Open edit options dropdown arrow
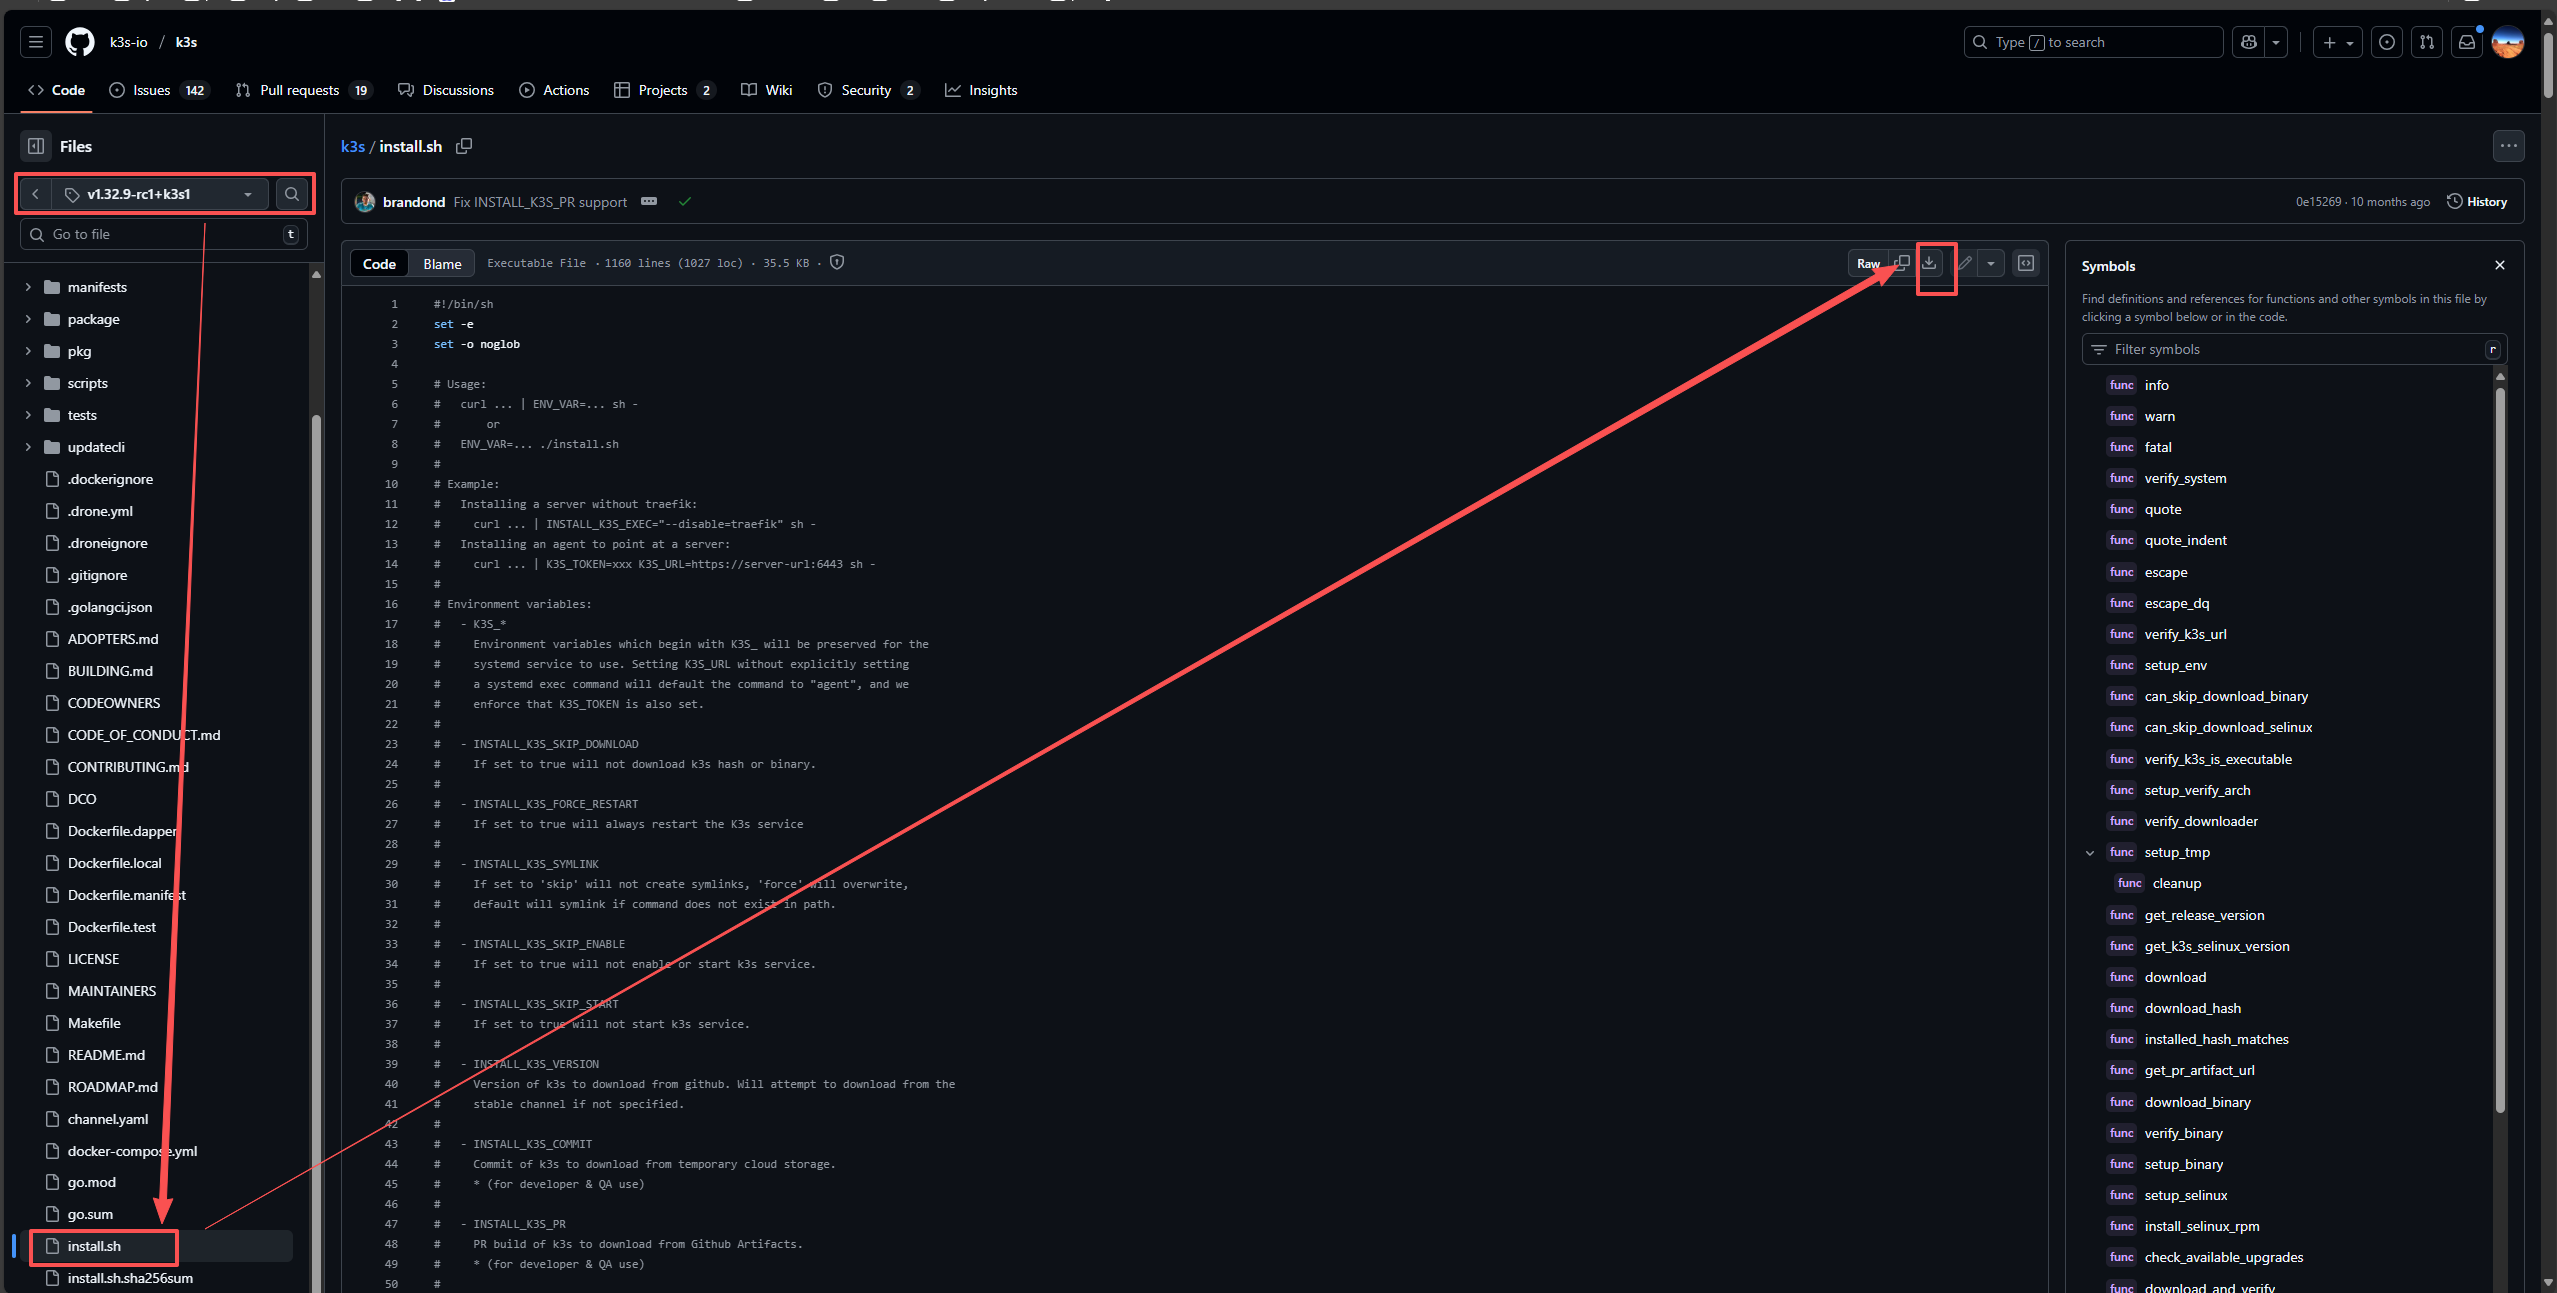 pyautogui.click(x=1991, y=263)
